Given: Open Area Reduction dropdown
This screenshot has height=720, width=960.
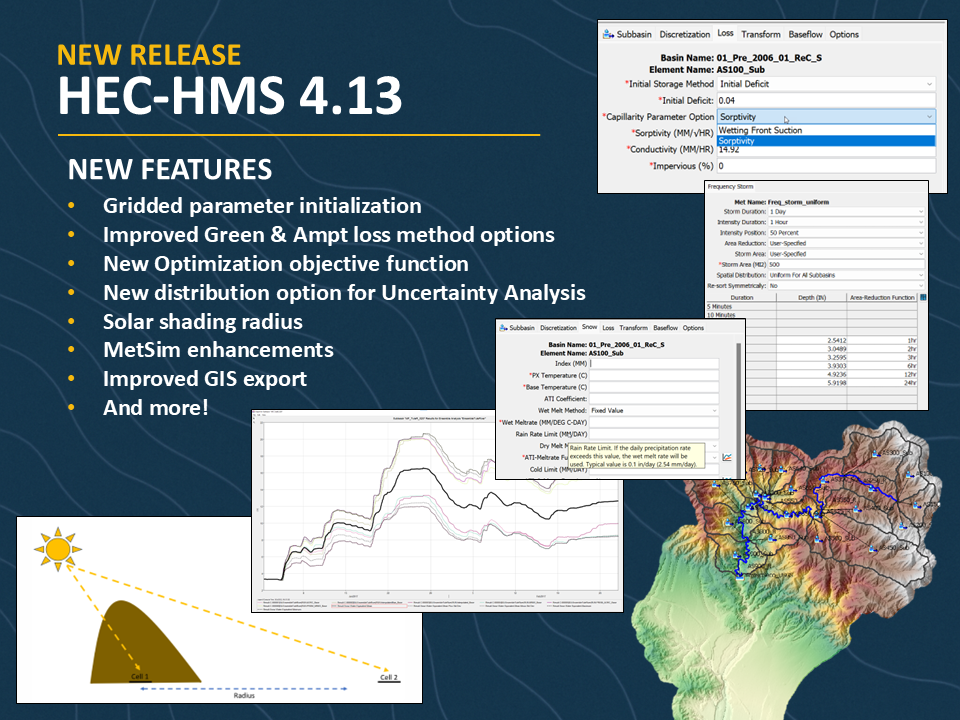Looking at the screenshot, I should pyautogui.click(x=846, y=244).
